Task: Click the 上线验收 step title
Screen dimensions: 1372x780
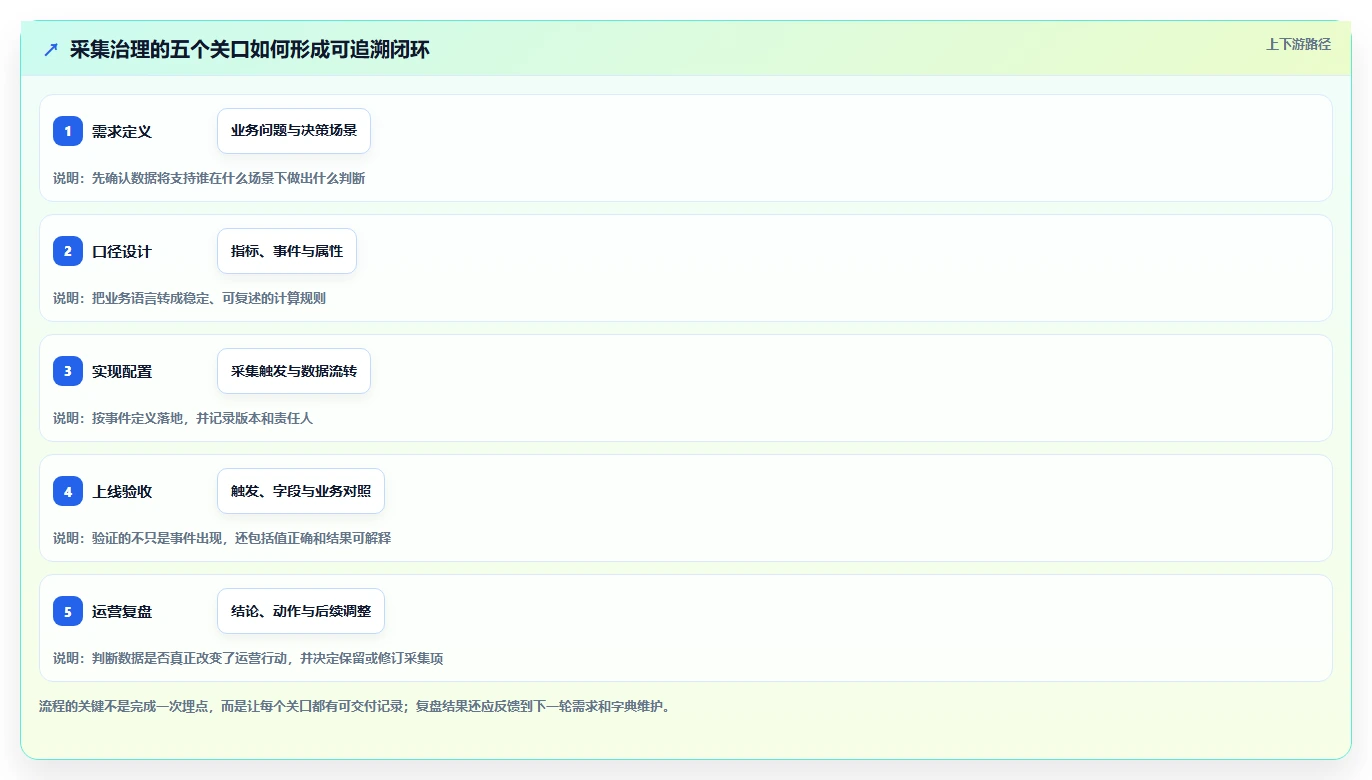Action: tap(122, 492)
